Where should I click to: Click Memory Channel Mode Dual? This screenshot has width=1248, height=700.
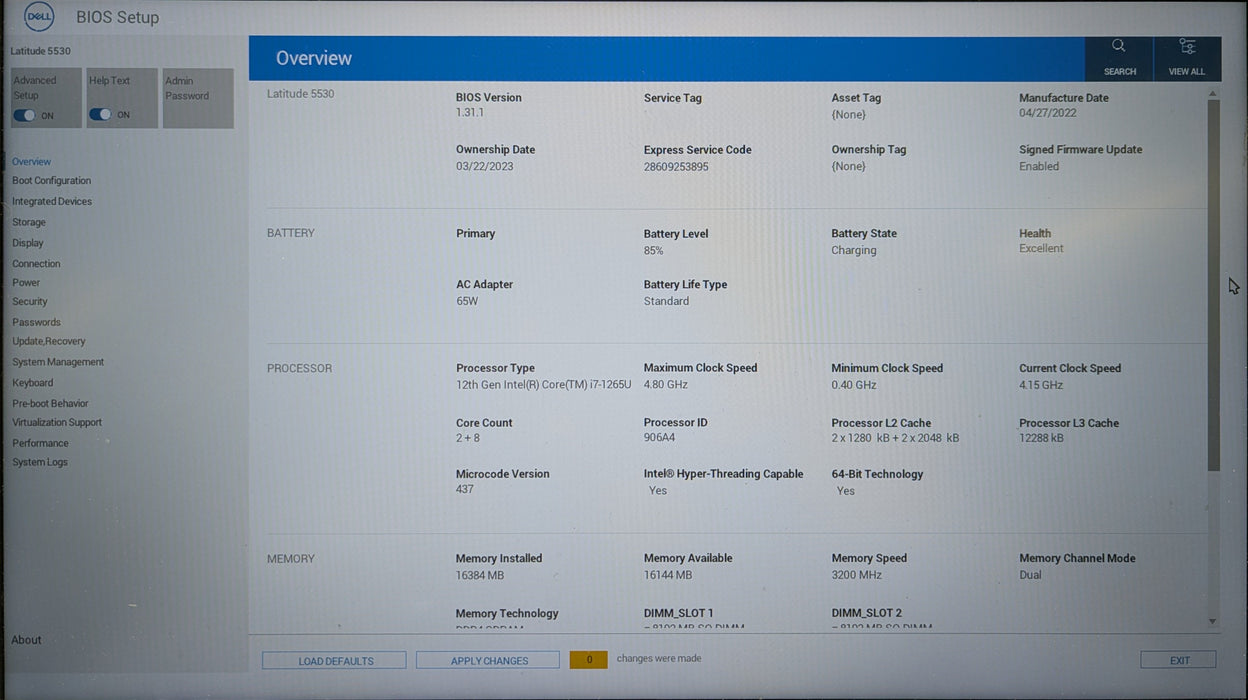tap(1030, 575)
